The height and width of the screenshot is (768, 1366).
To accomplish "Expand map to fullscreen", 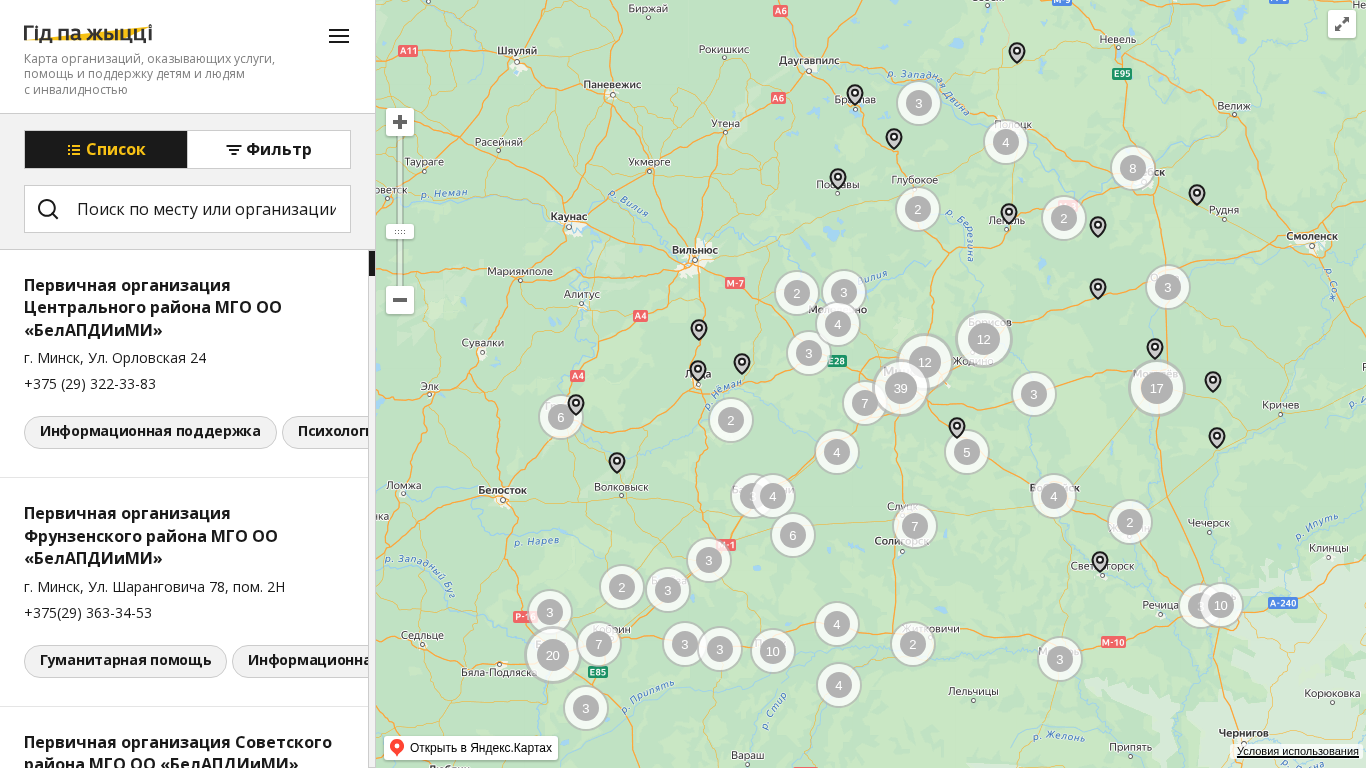I will (x=1341, y=24).
